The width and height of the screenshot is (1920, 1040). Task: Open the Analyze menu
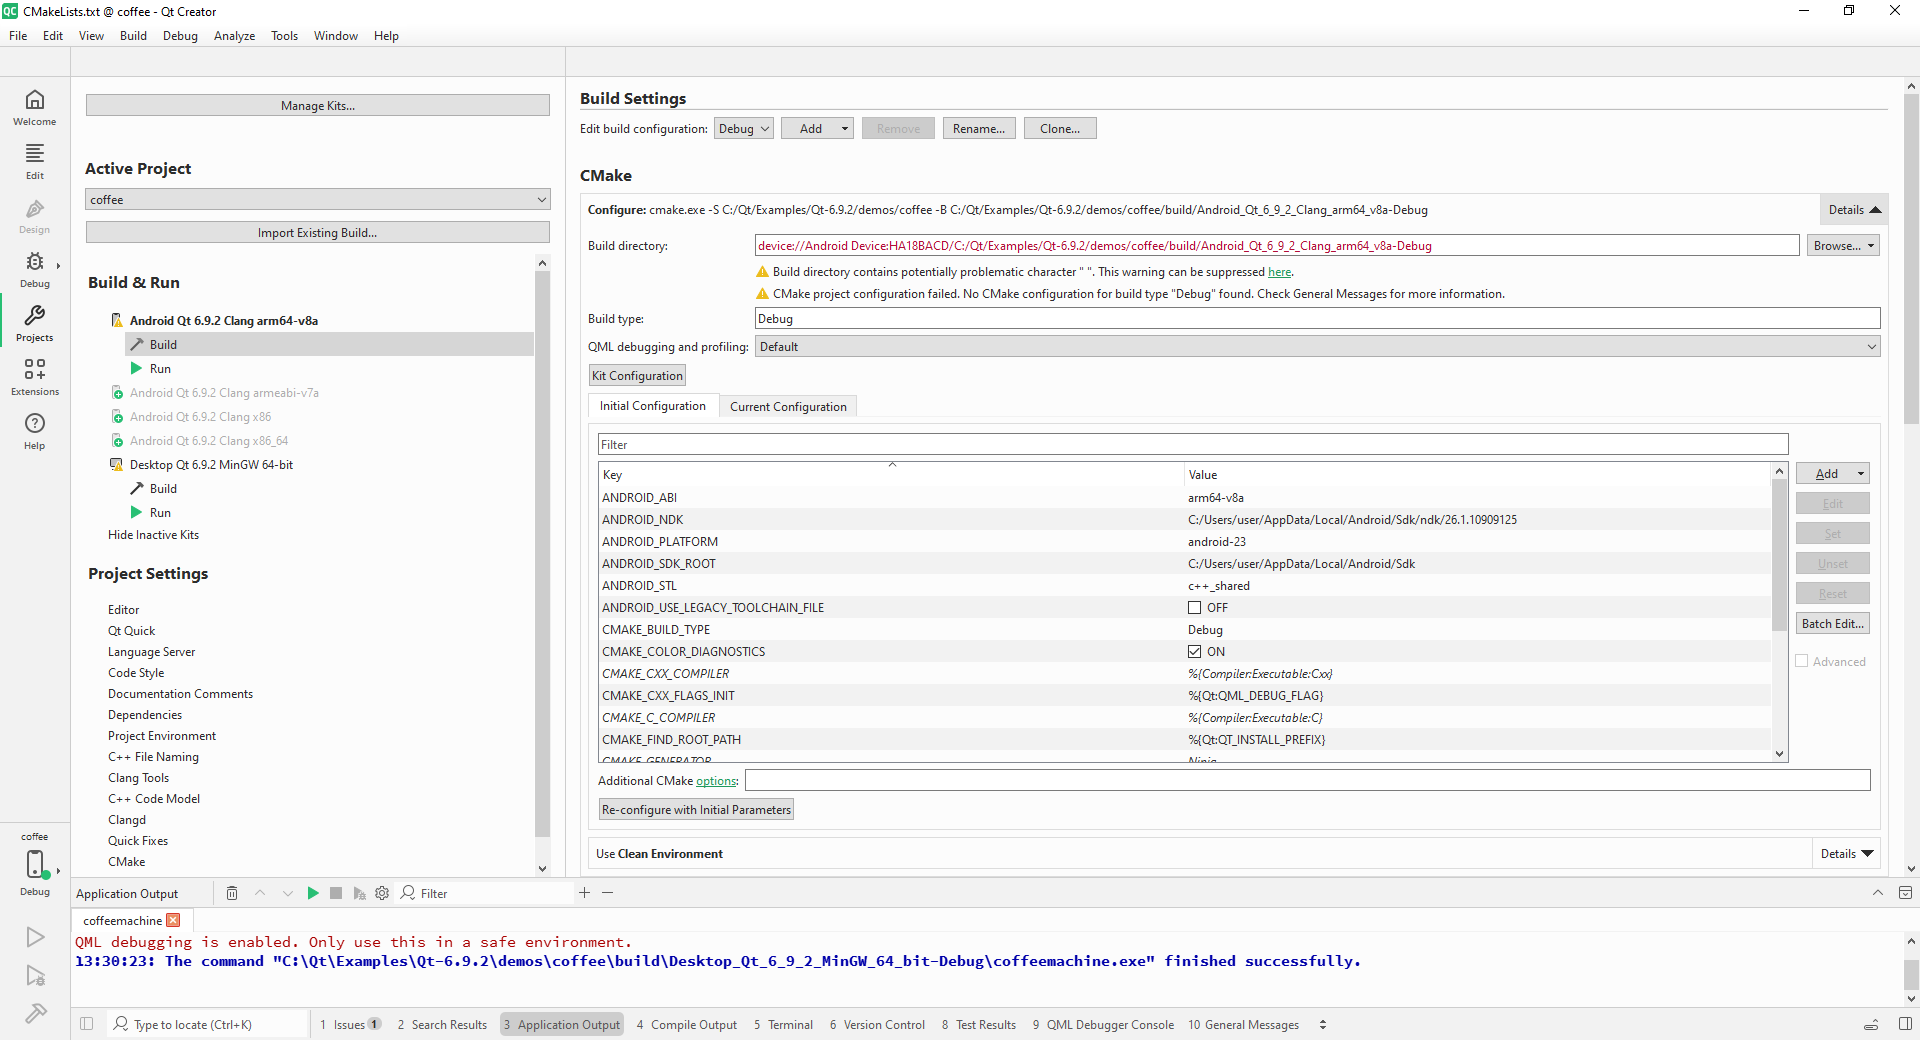pos(234,36)
